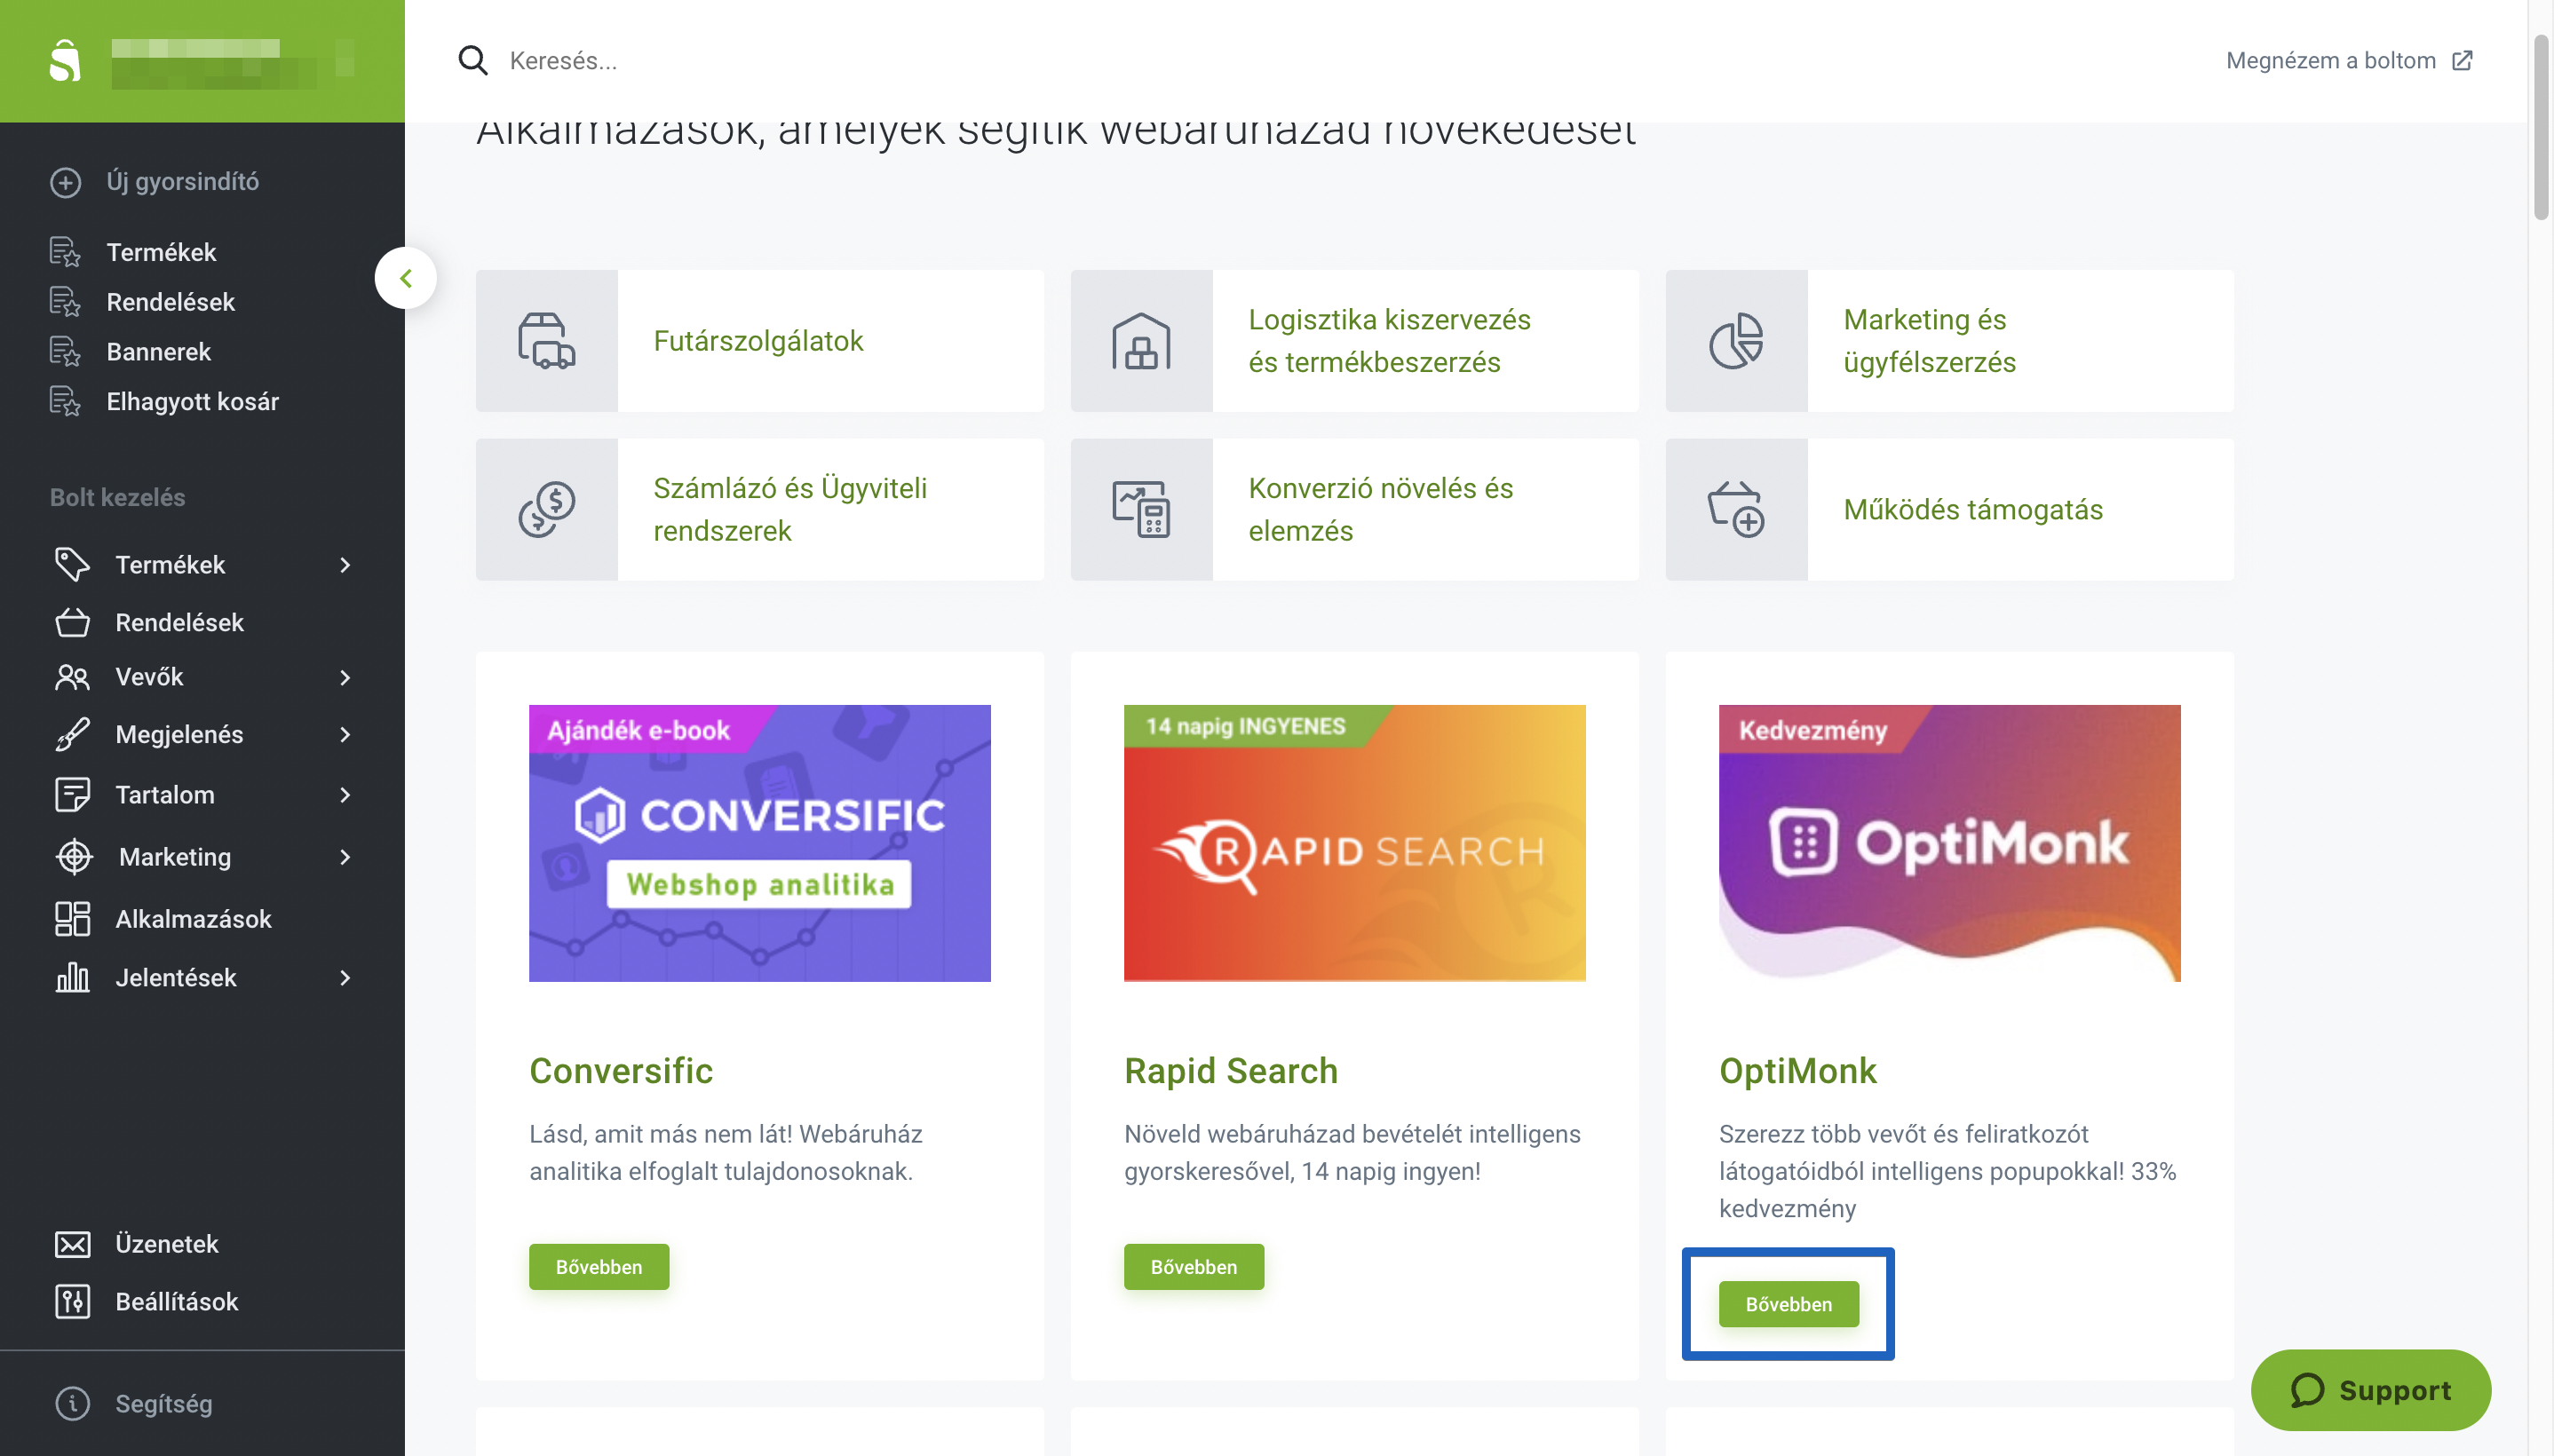Open Marketing és ügyfélszerzés category
This screenshot has height=1456, width=2554.
(1930, 341)
